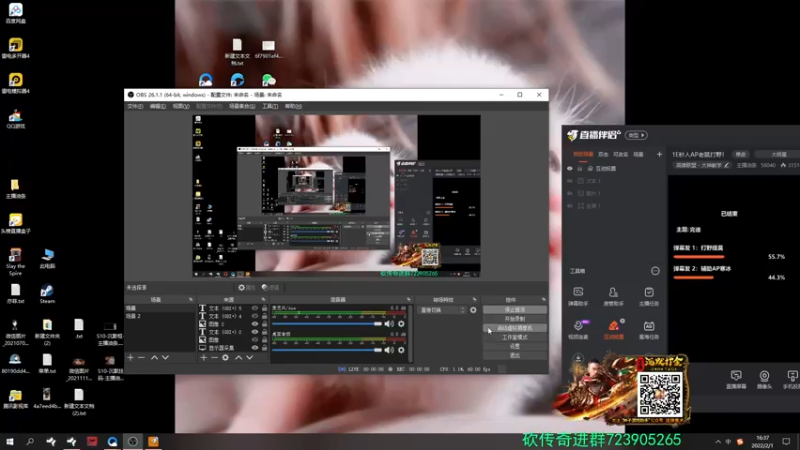Open settings gear of first mixer track

[x=402, y=323]
